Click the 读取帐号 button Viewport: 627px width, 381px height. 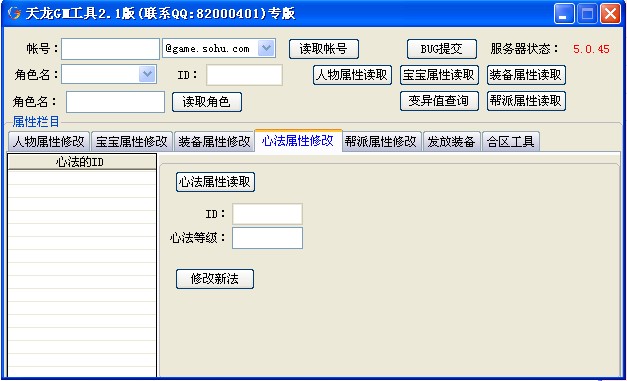323,49
